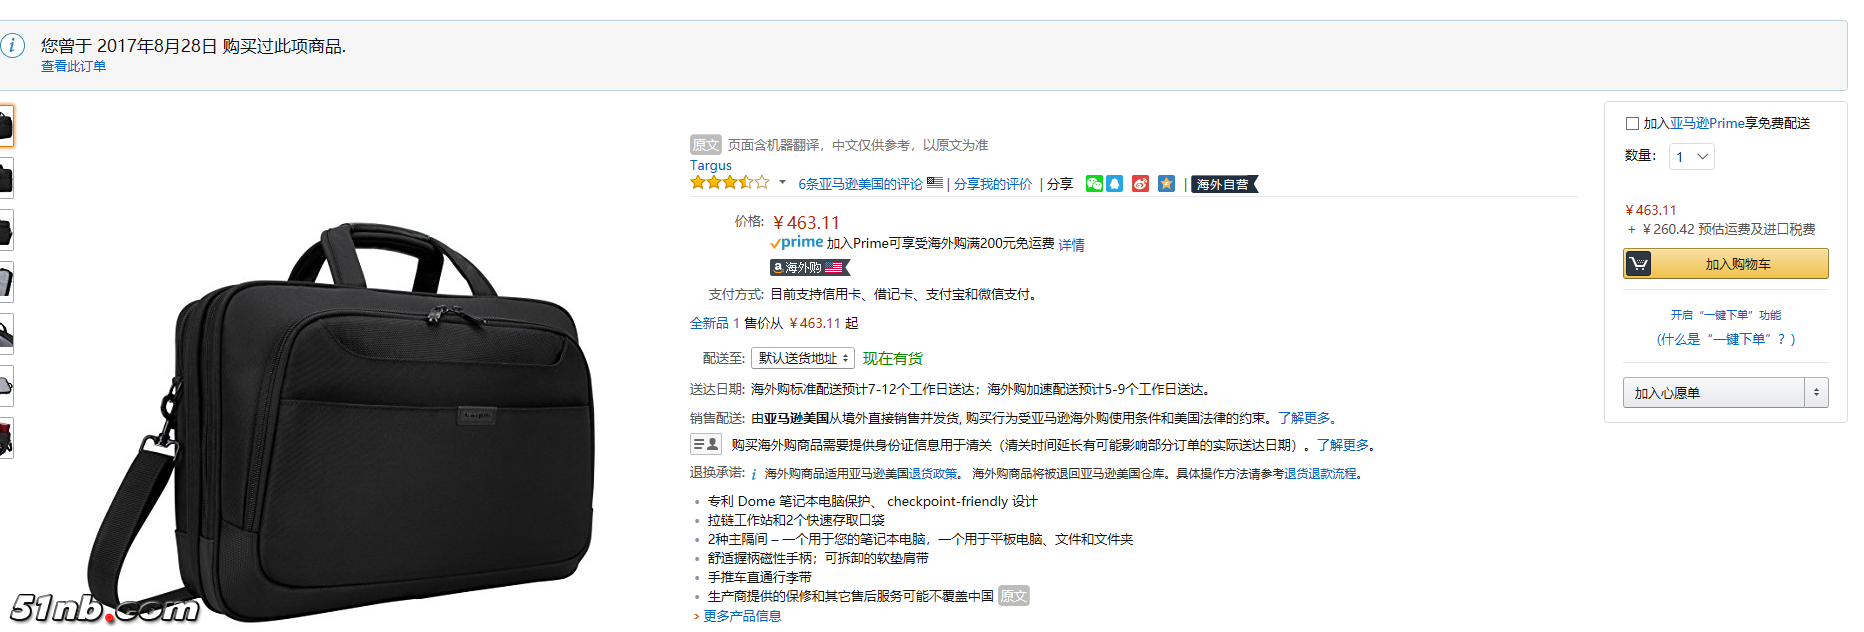Open the quantity dropdown
1864x632 pixels.
coord(1692,157)
